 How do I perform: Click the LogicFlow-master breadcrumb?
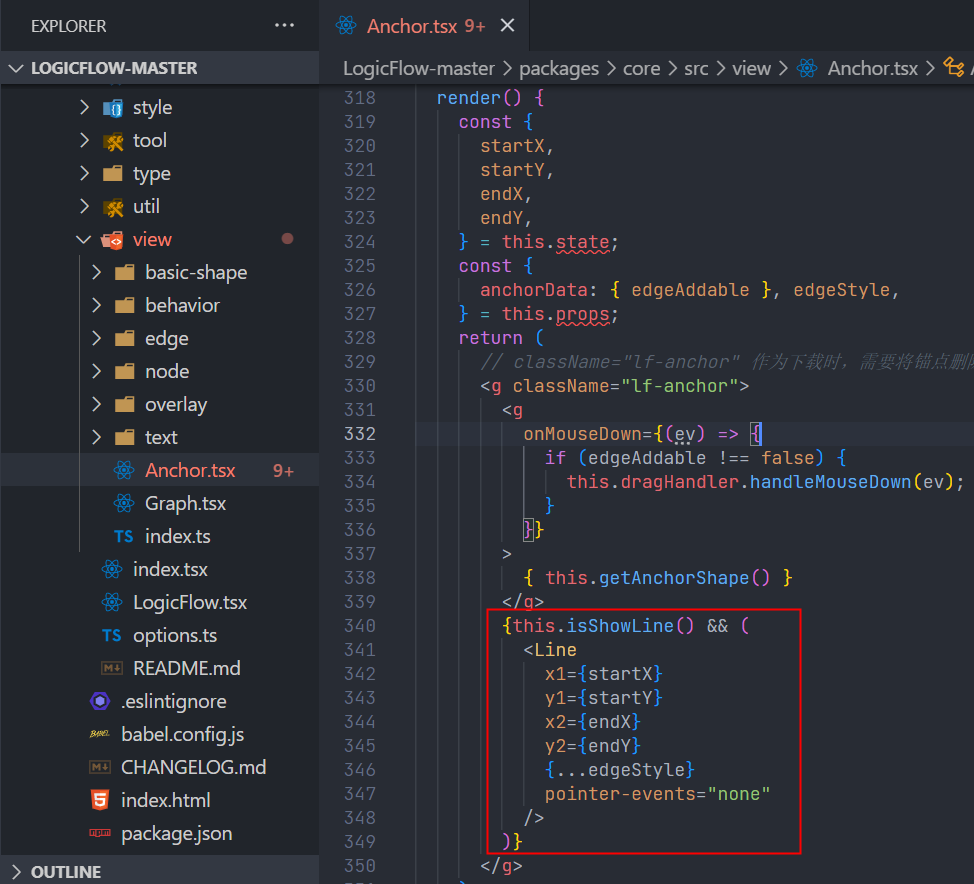click(419, 68)
